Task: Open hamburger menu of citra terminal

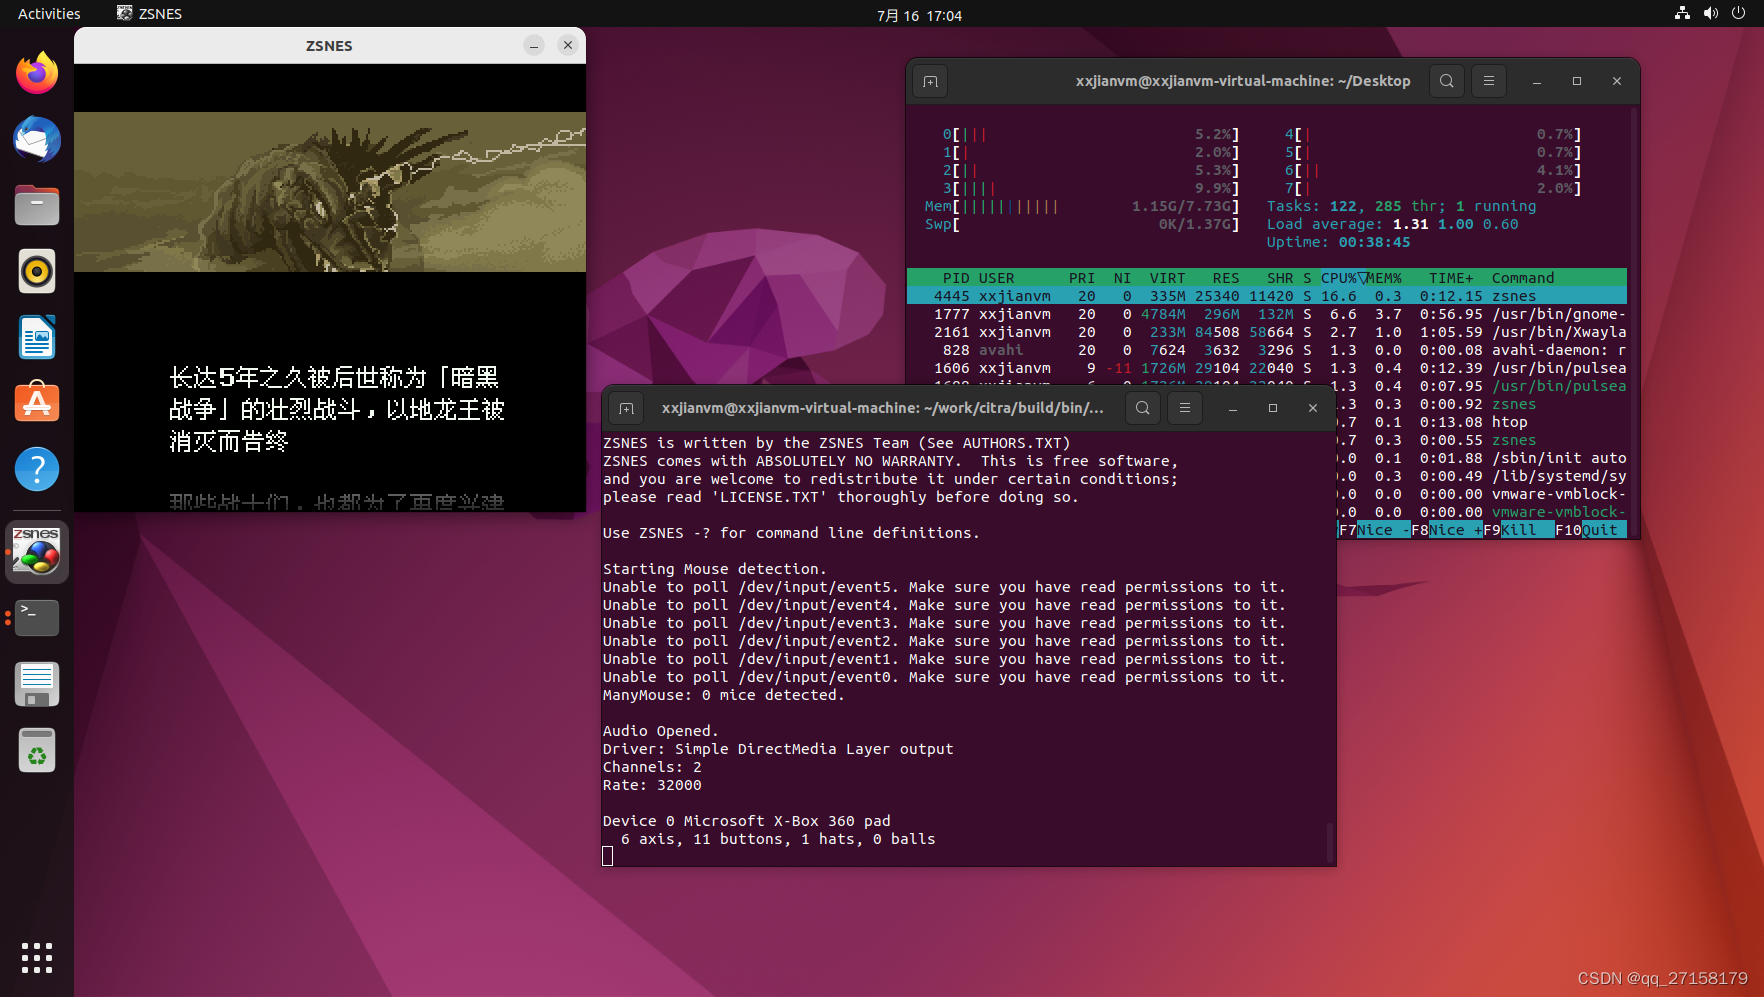Action: (x=1185, y=408)
